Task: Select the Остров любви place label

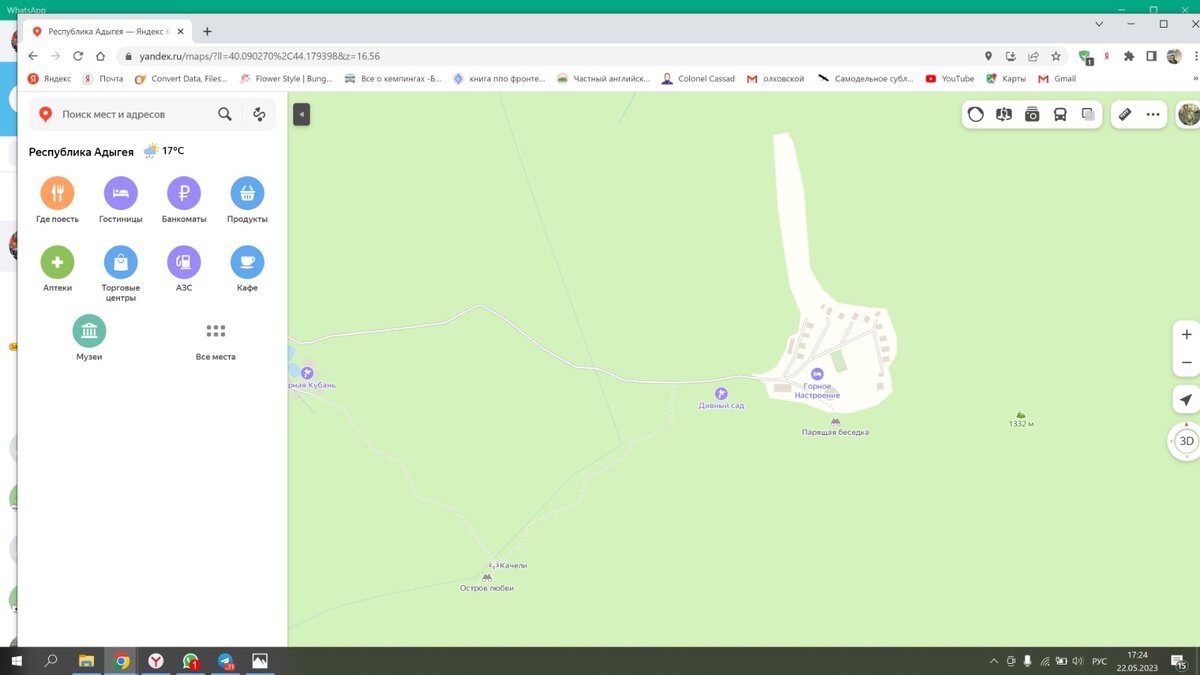Action: coord(486,588)
